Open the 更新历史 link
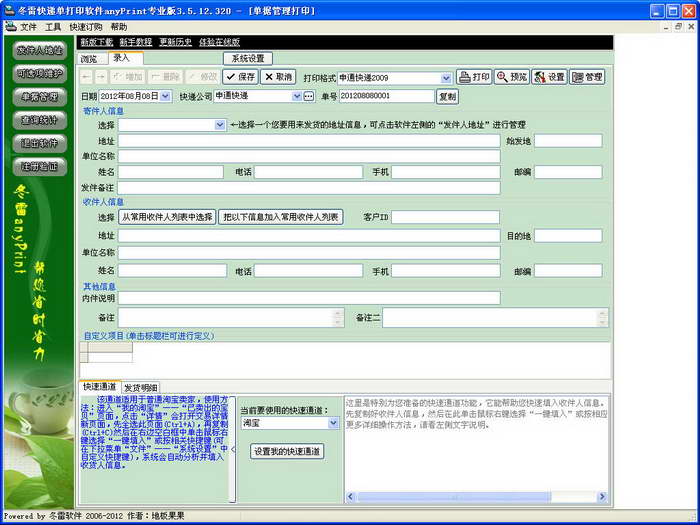700x525 pixels. pyautogui.click(x=175, y=42)
